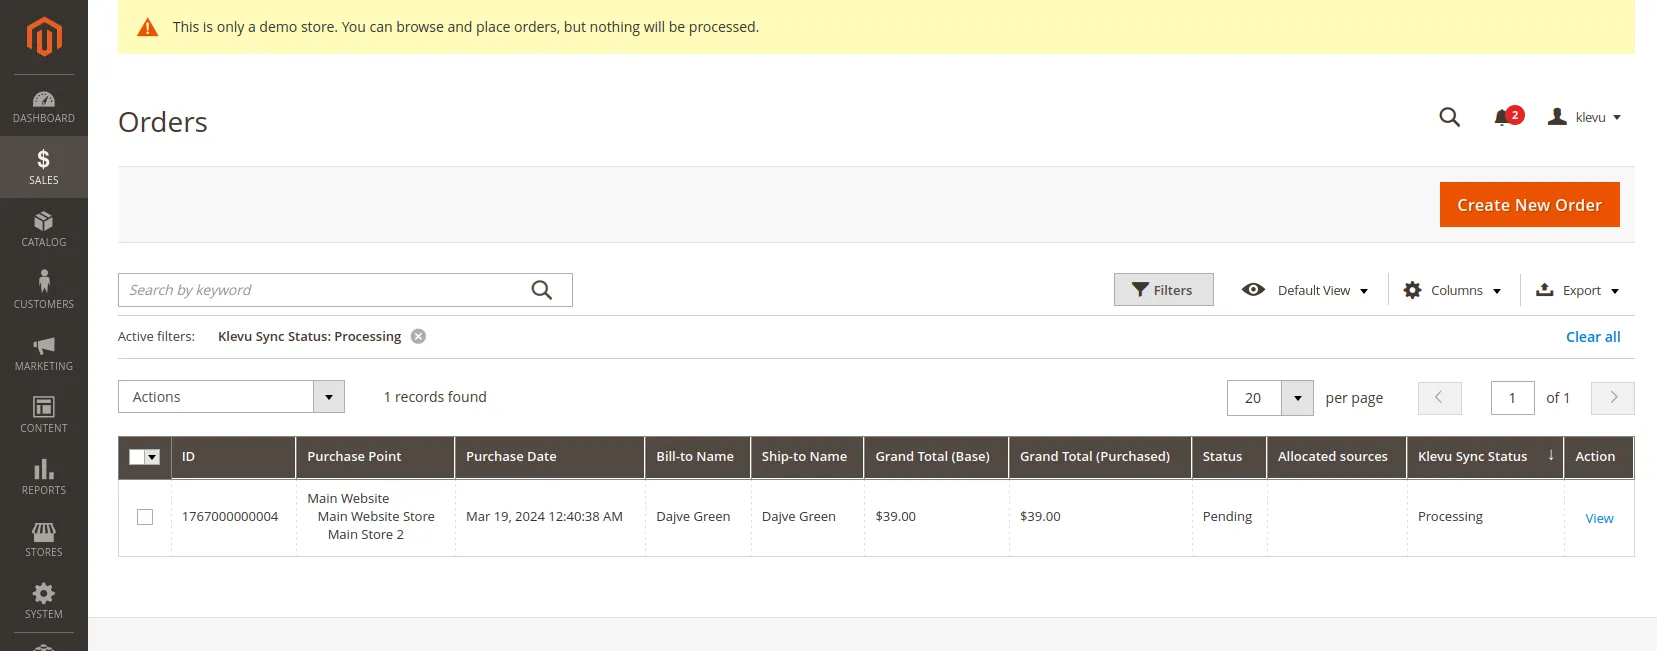Open the Dashboard sidebar menu
Viewport: 1657px width, 651px height.
(x=44, y=106)
